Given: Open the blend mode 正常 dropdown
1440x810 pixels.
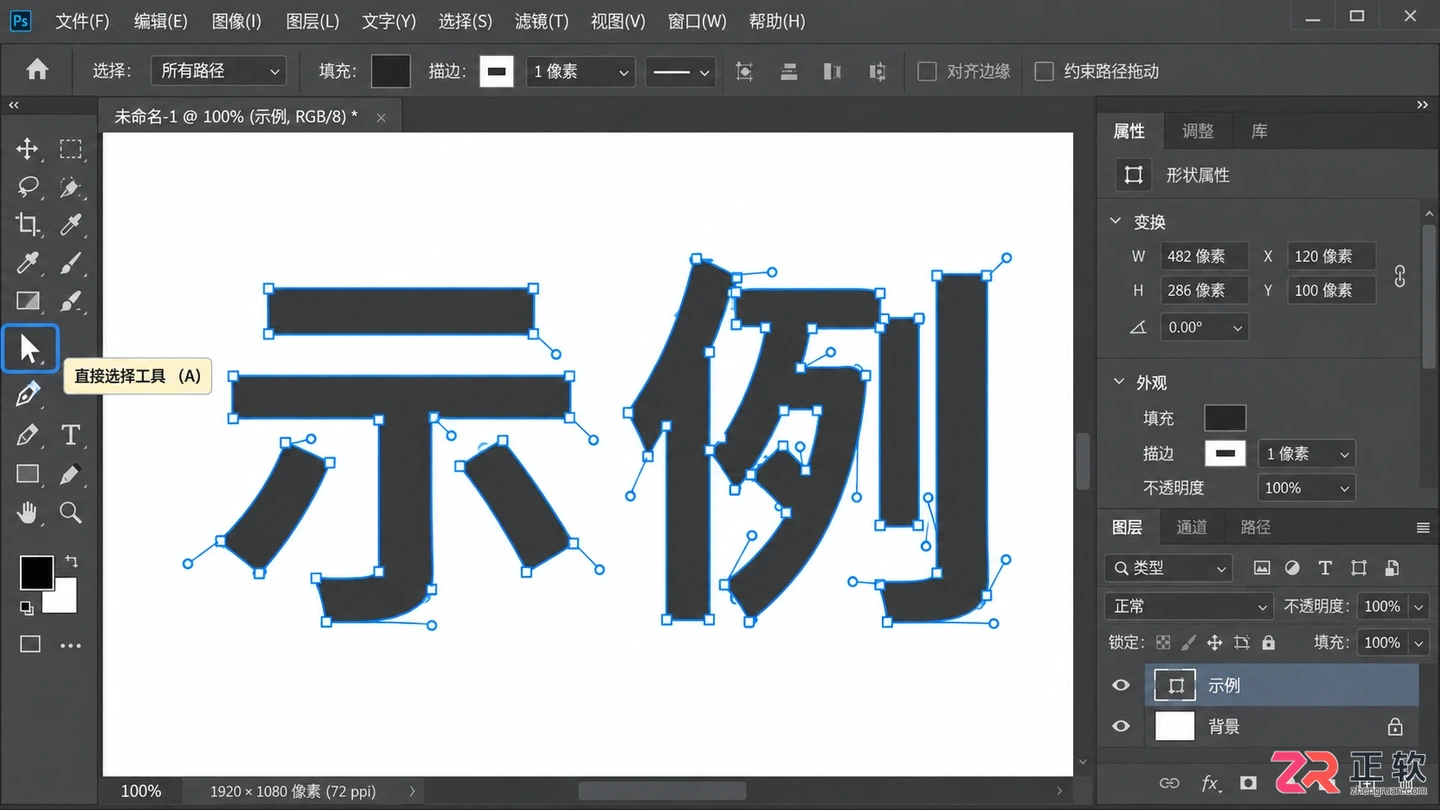Looking at the screenshot, I should (x=1188, y=606).
